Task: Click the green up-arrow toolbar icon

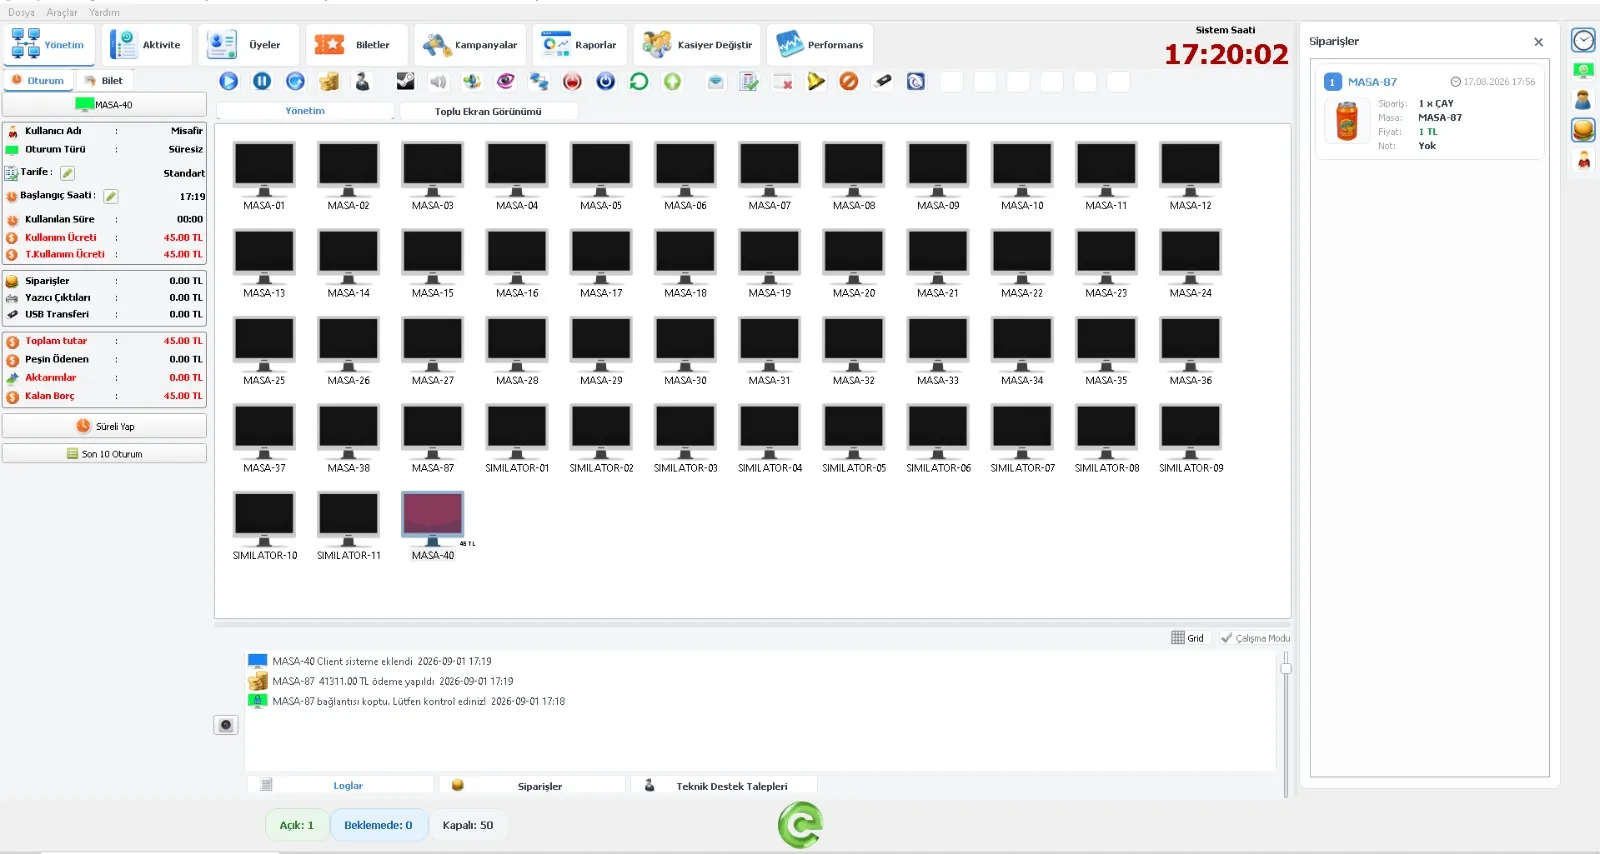Action: coord(673,81)
